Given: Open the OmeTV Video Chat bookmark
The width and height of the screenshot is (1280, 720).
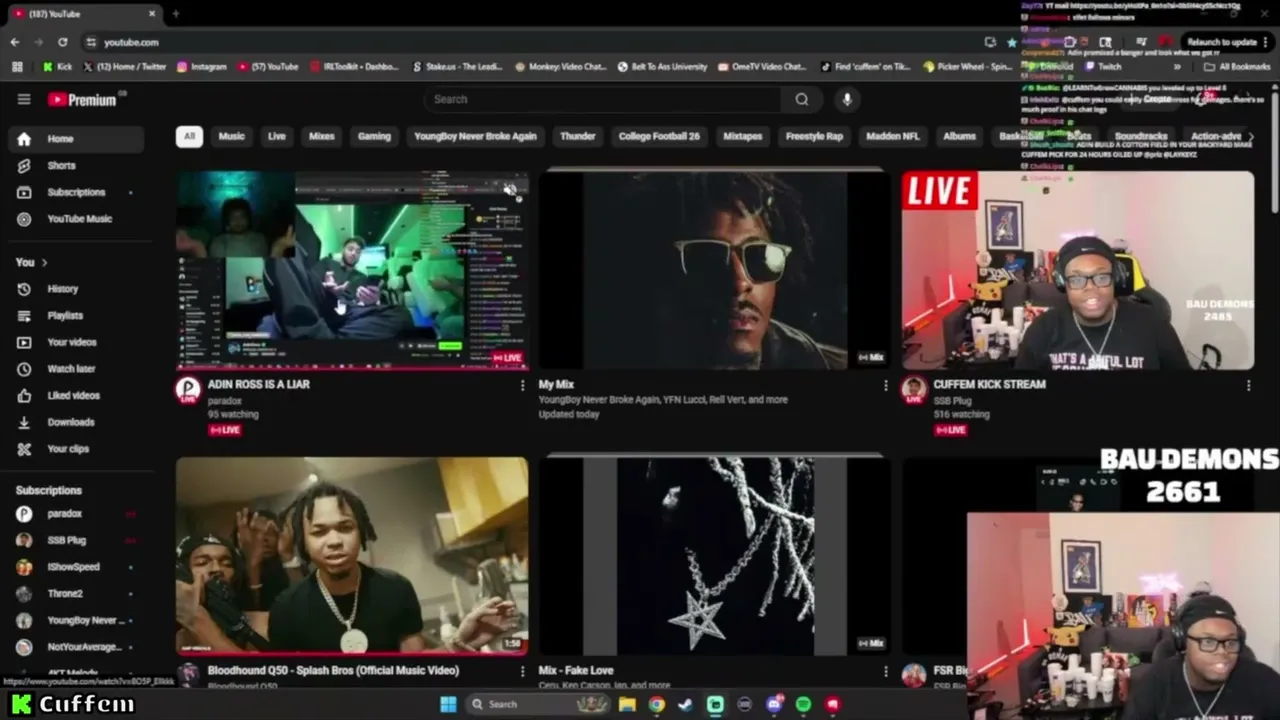Looking at the screenshot, I should point(760,67).
